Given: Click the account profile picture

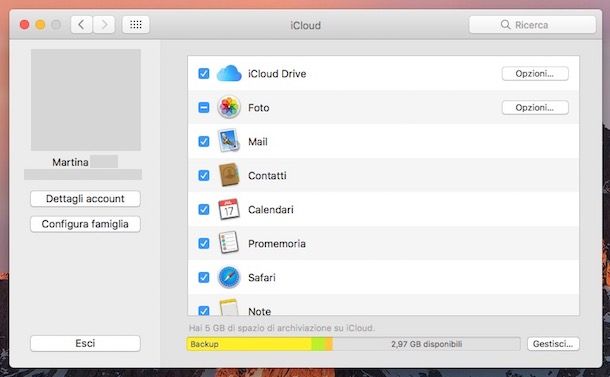Looking at the screenshot, I should [x=86, y=100].
